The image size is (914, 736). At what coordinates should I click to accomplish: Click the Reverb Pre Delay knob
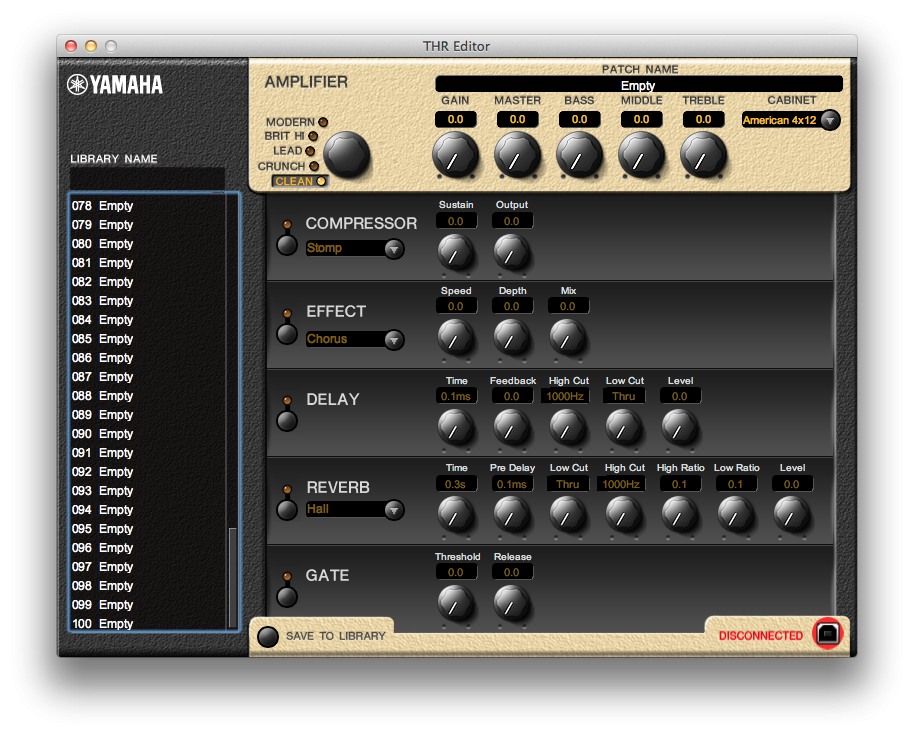tap(511, 515)
